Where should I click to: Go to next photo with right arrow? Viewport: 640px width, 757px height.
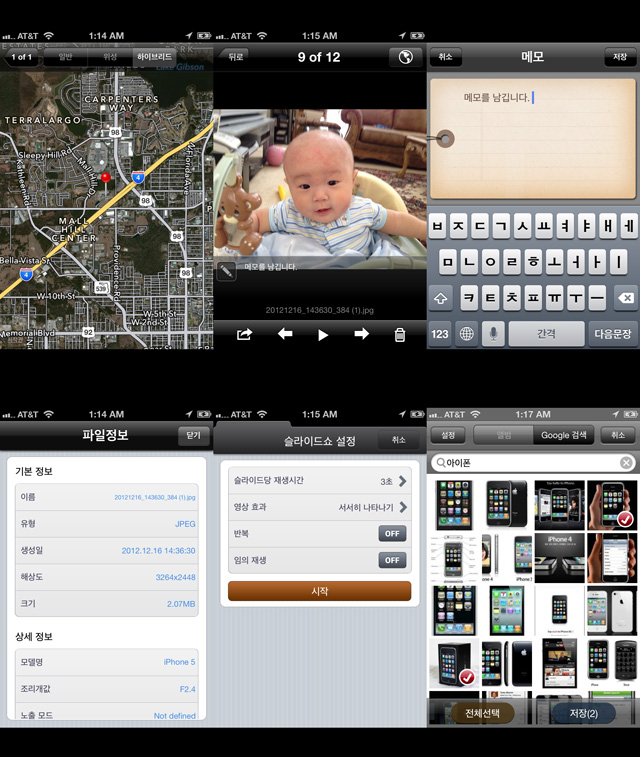click(362, 334)
